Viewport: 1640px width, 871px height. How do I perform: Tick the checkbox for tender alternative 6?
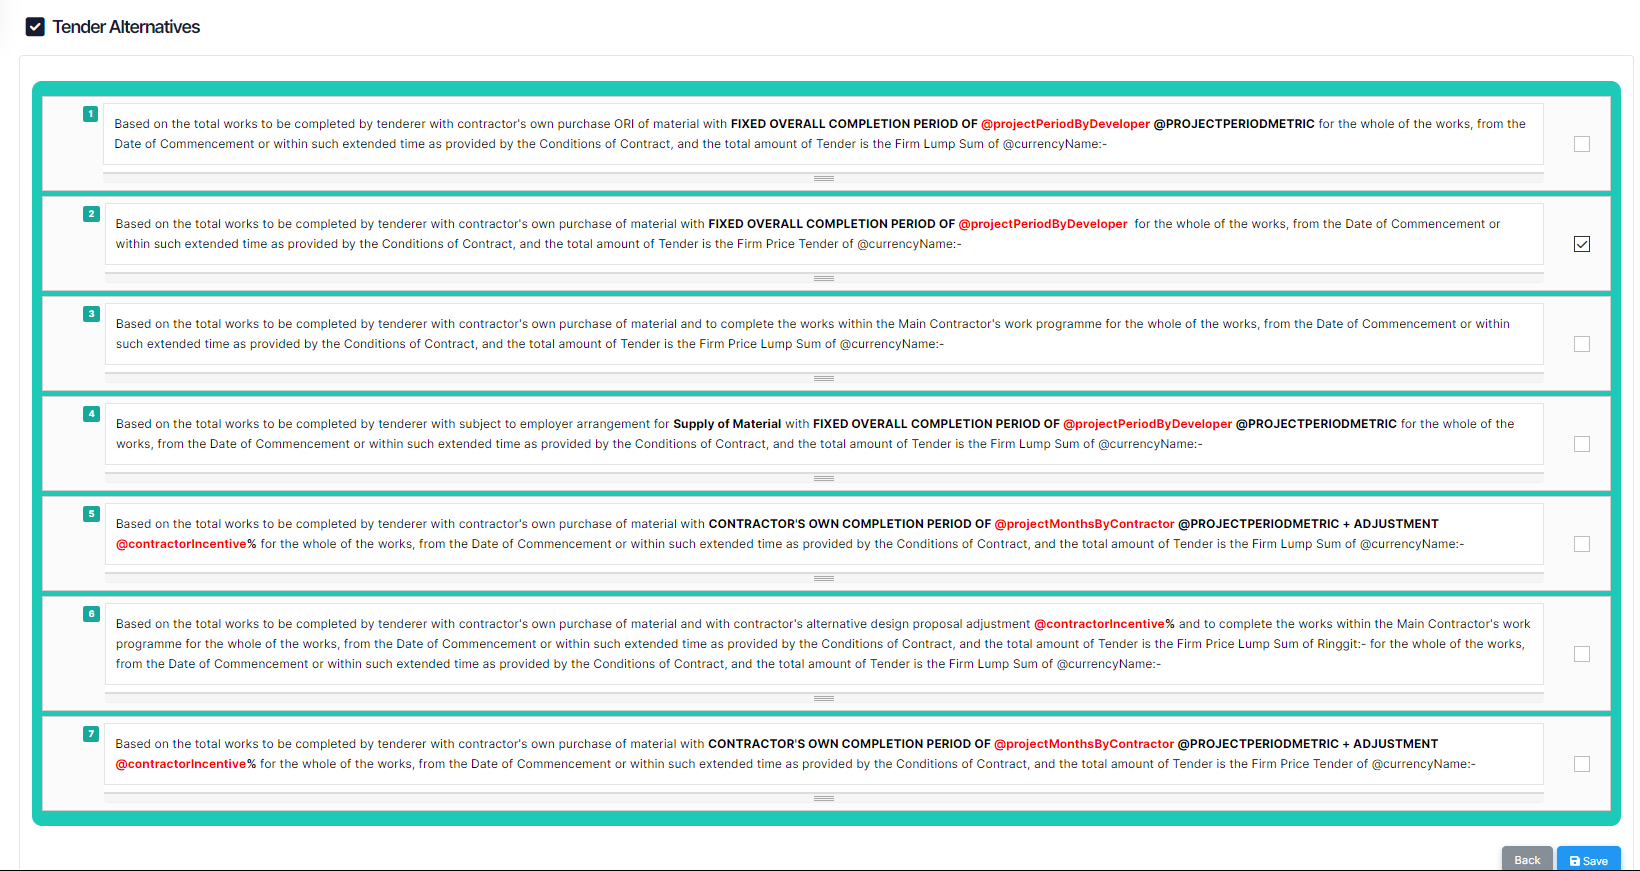coord(1582,654)
